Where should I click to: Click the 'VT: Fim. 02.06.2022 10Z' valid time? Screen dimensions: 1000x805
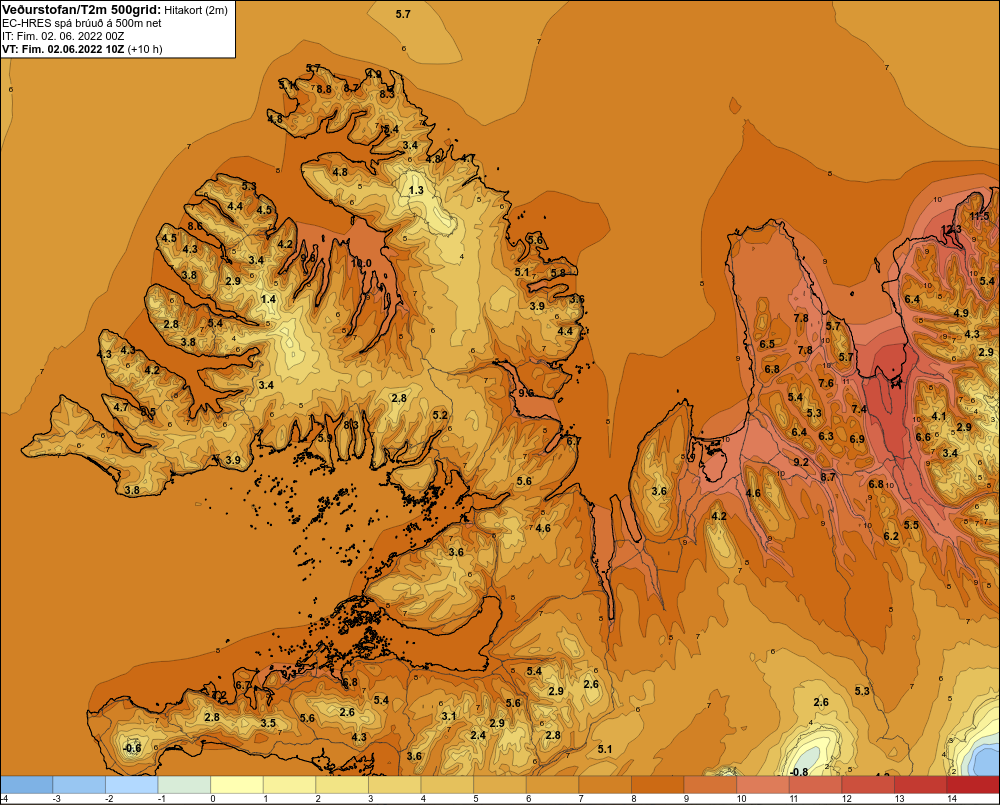pos(63,49)
